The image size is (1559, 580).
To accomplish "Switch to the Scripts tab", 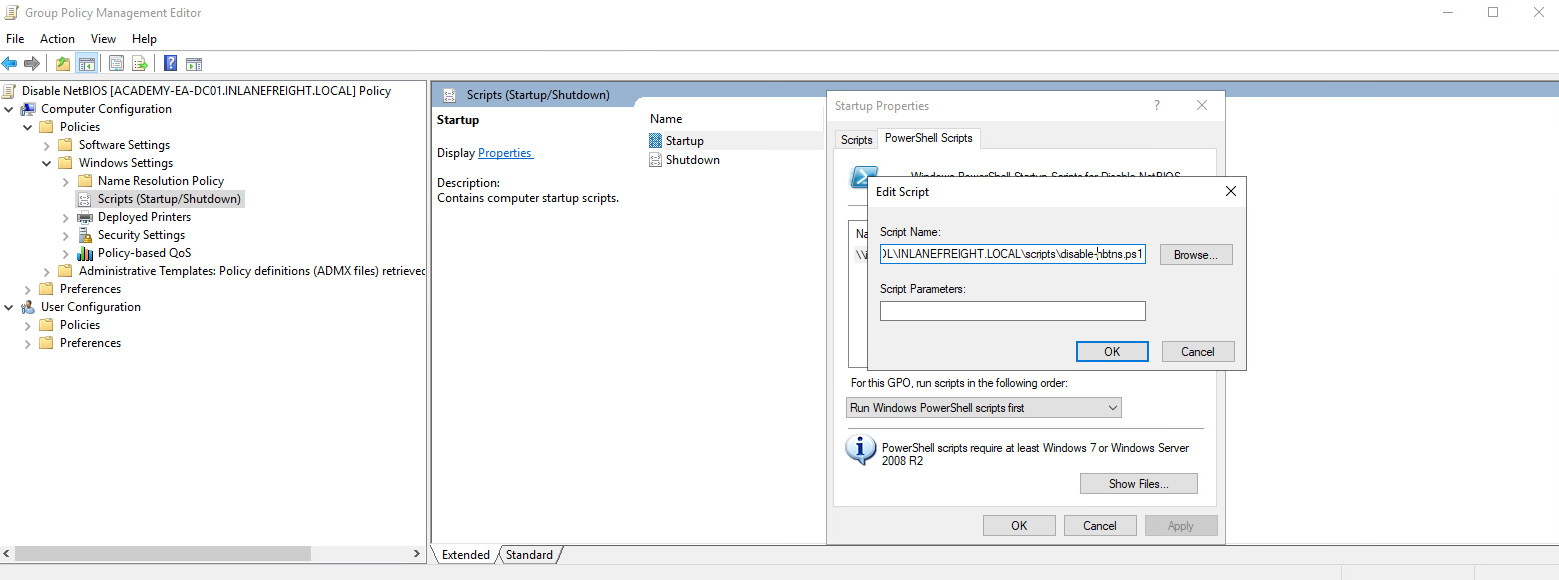I will pyautogui.click(x=856, y=139).
